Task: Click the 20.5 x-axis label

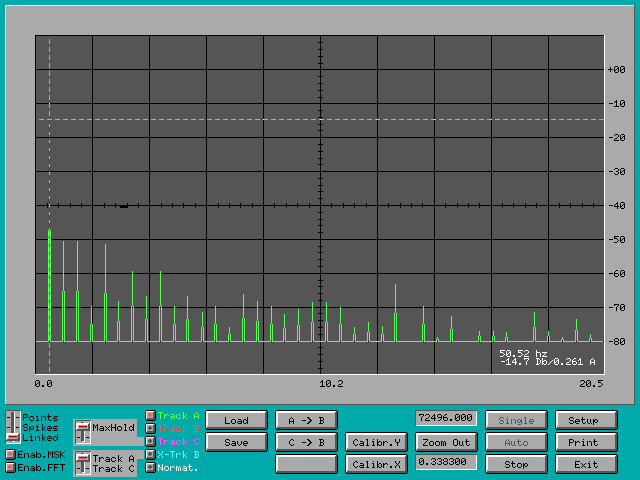Action: [x=591, y=384]
